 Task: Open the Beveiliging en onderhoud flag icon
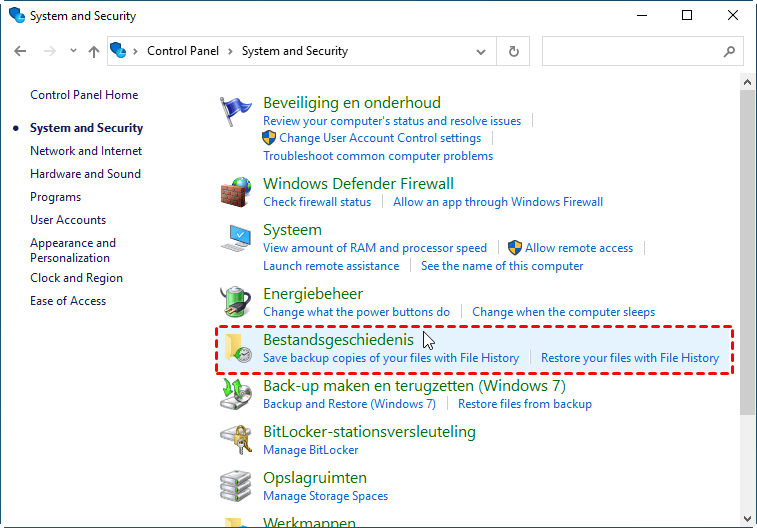[x=236, y=111]
